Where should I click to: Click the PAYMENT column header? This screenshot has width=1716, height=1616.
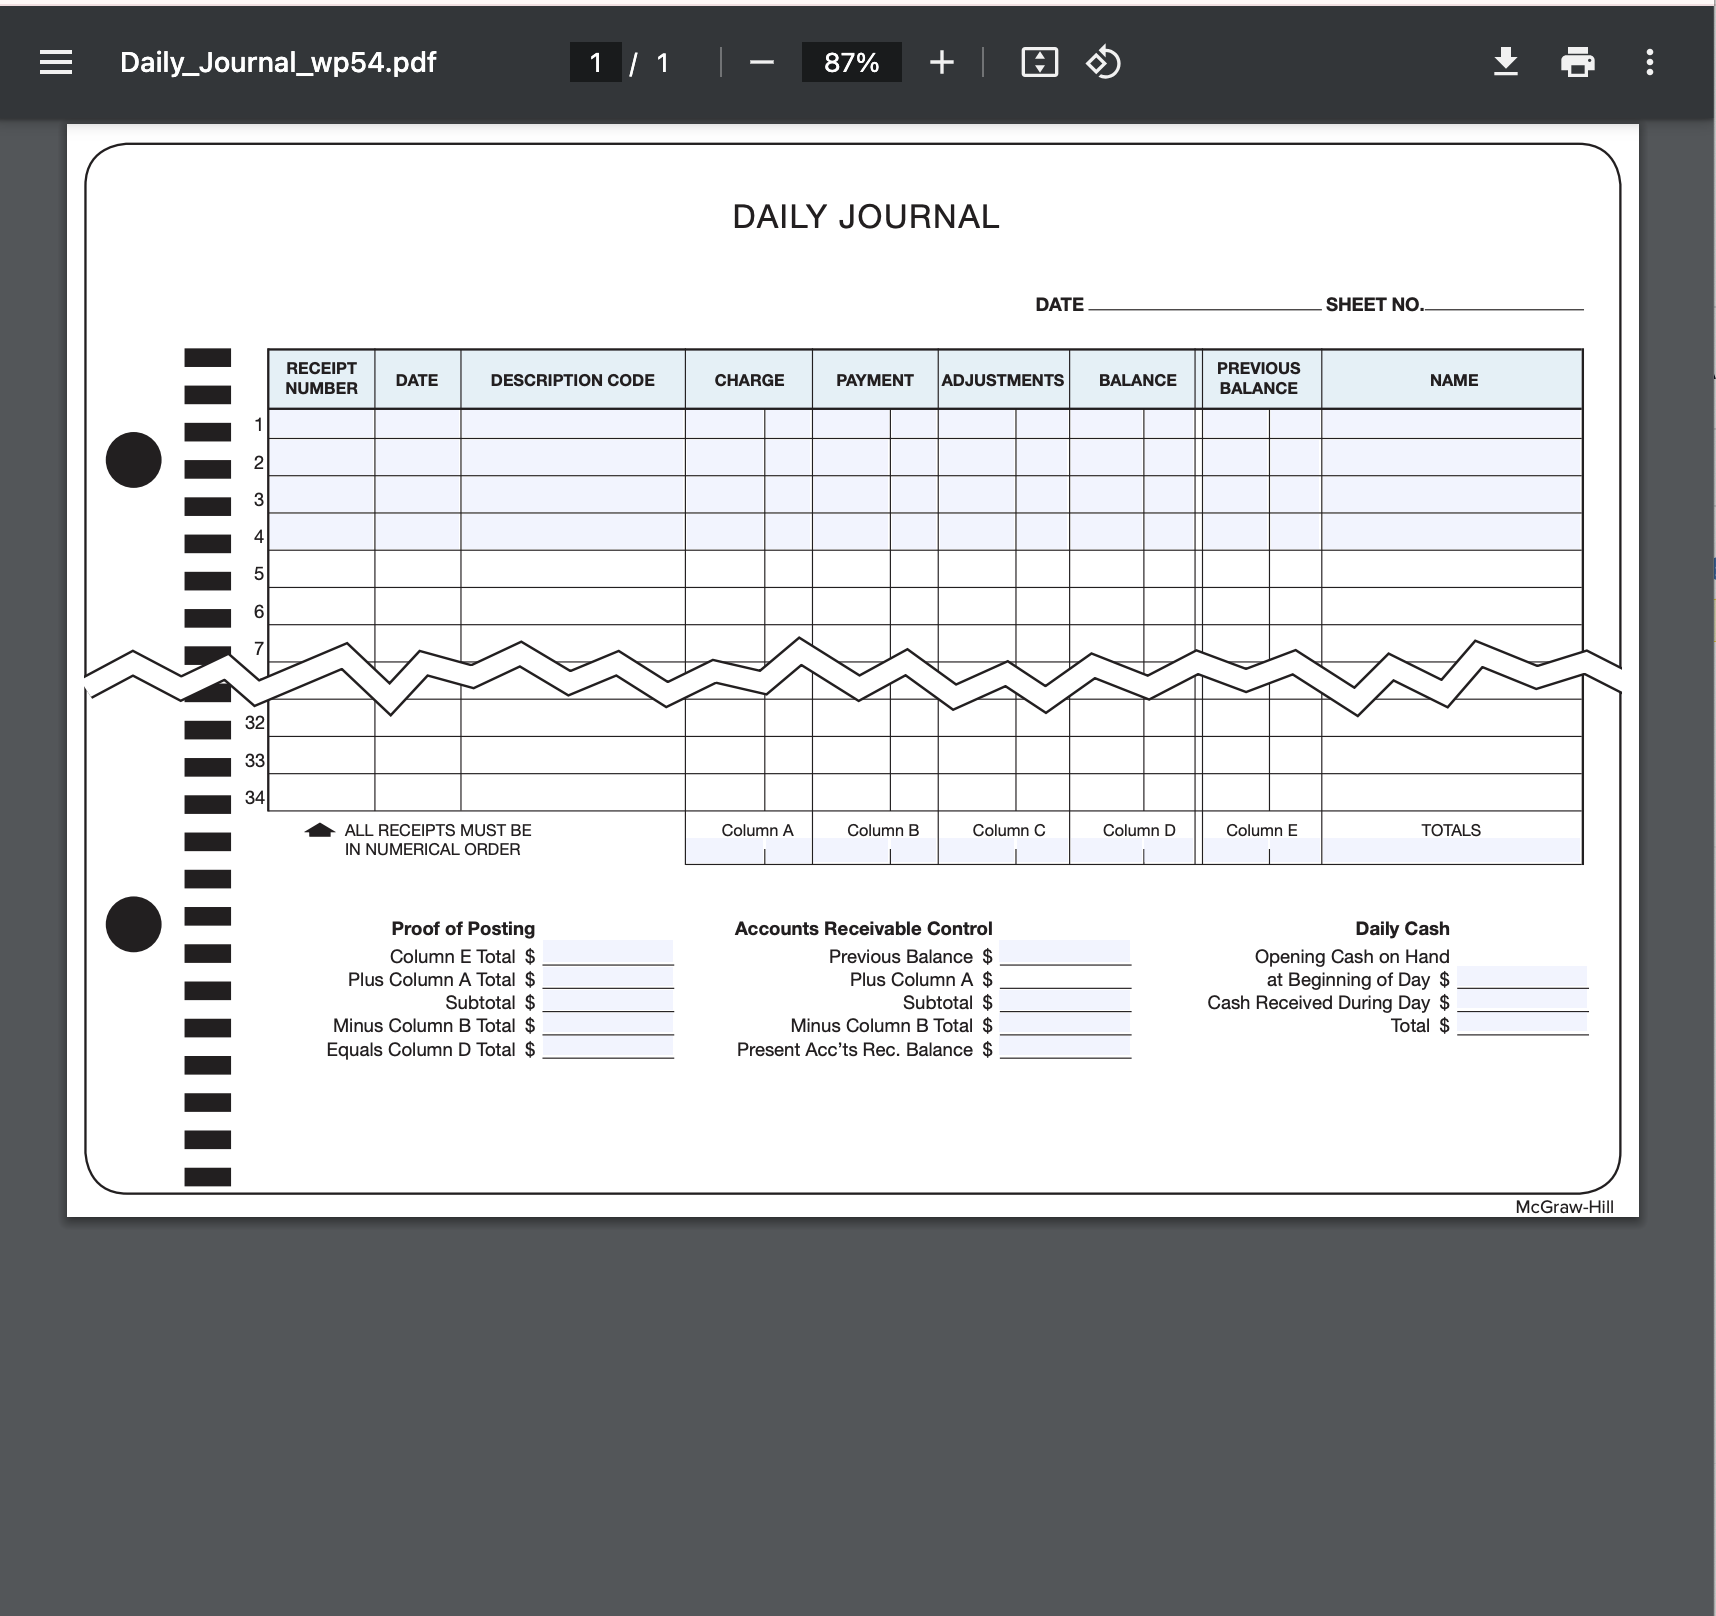pyautogui.click(x=875, y=380)
